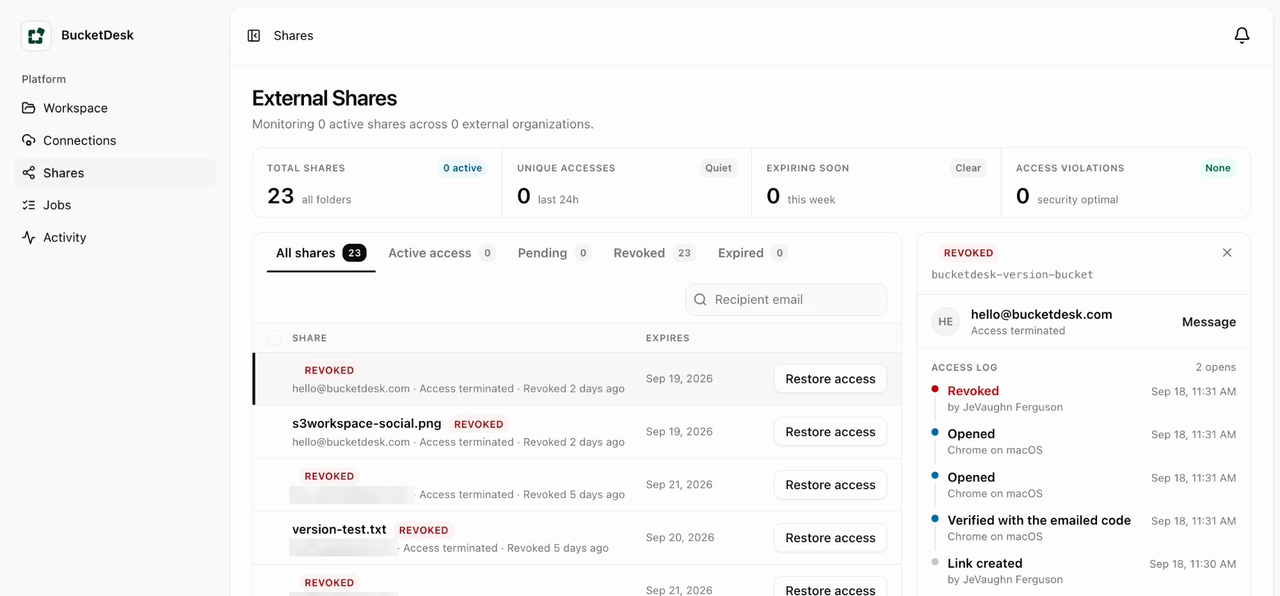Click the Shares network icon

29,173
